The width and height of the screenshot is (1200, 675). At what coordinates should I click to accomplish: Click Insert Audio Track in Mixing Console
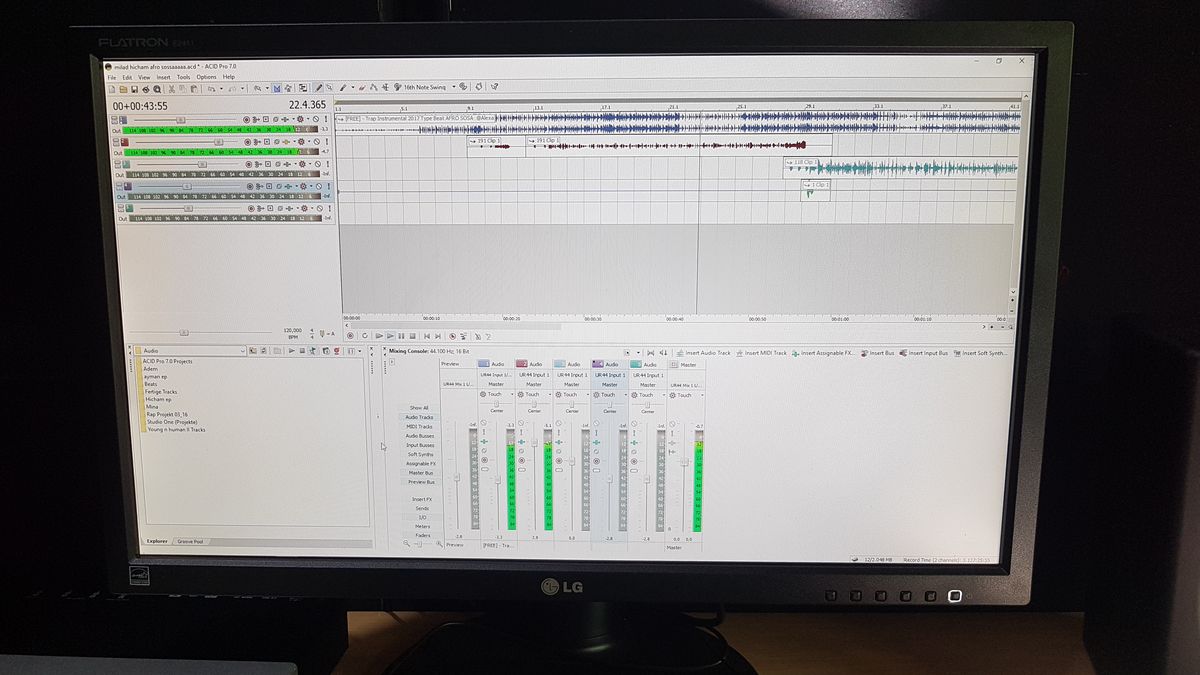(x=703, y=353)
